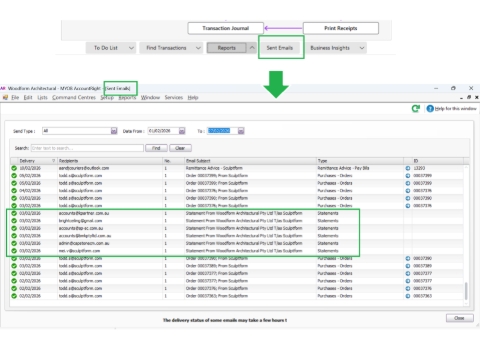Open the Command Centres menu
This screenshot has width=480, height=360.
(74, 97)
